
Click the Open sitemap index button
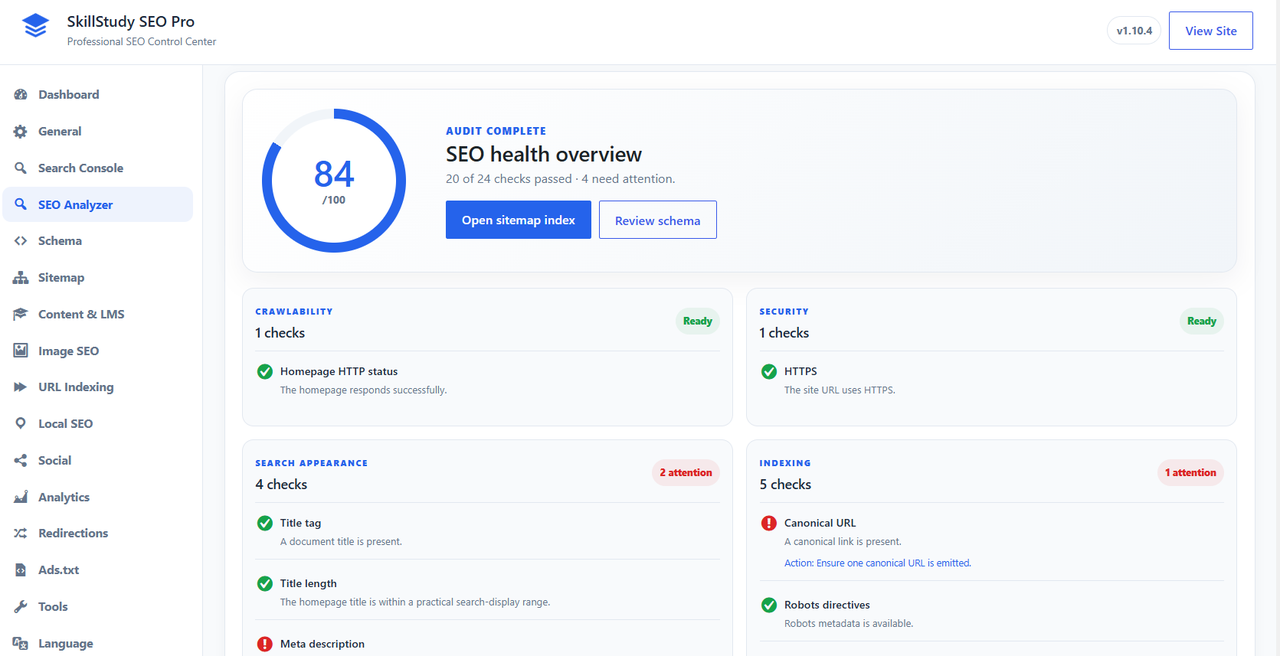coord(518,220)
